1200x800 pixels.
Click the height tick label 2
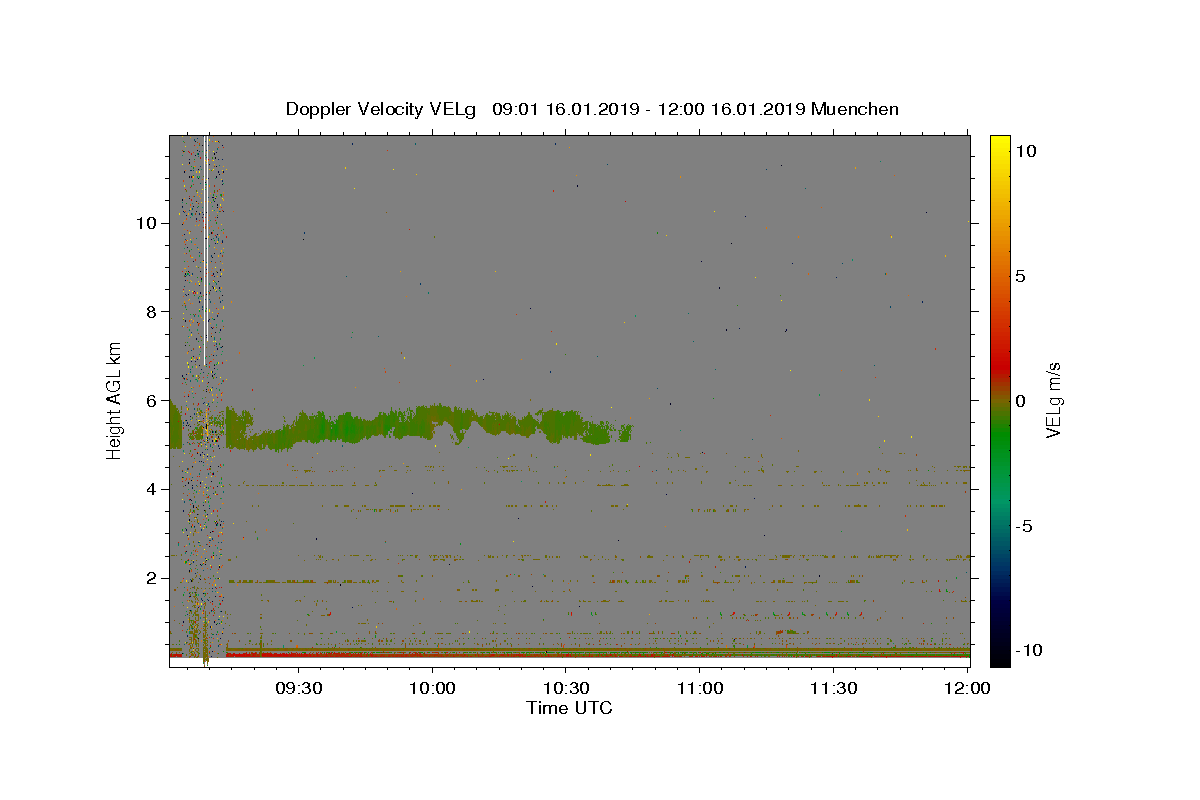point(151,578)
